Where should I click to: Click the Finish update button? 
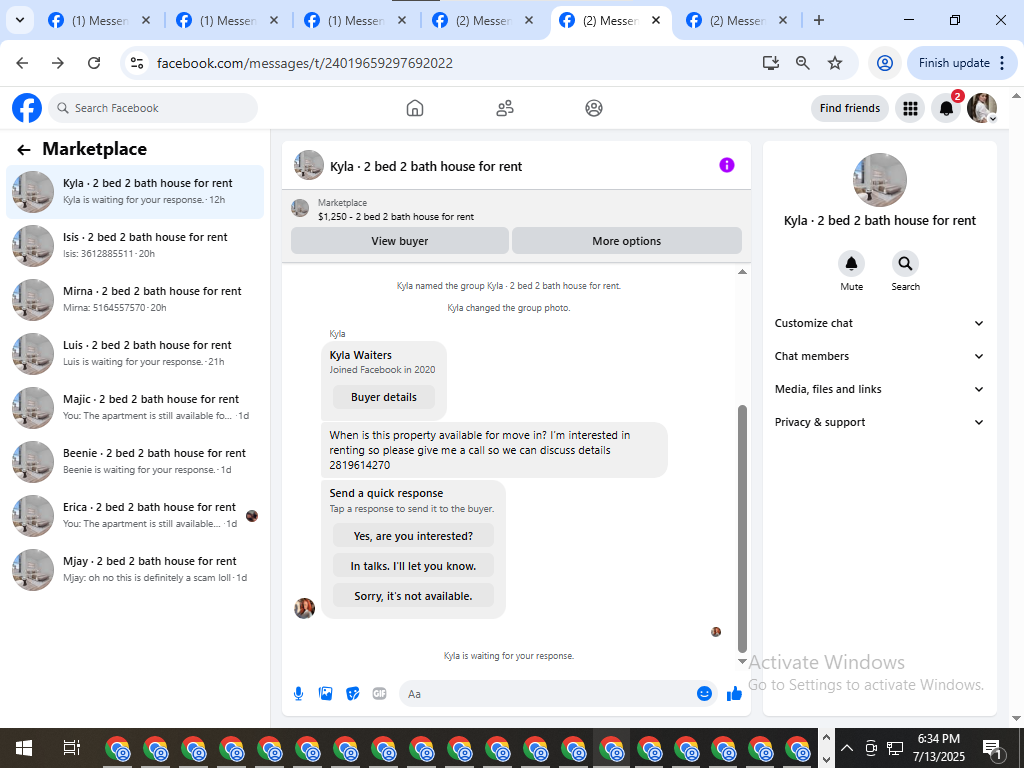pos(962,63)
